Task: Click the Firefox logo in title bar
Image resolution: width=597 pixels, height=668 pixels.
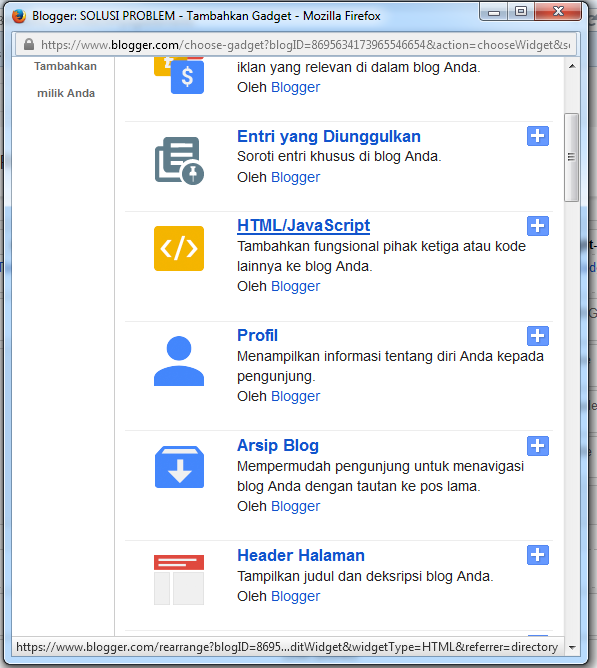Action: 19,16
